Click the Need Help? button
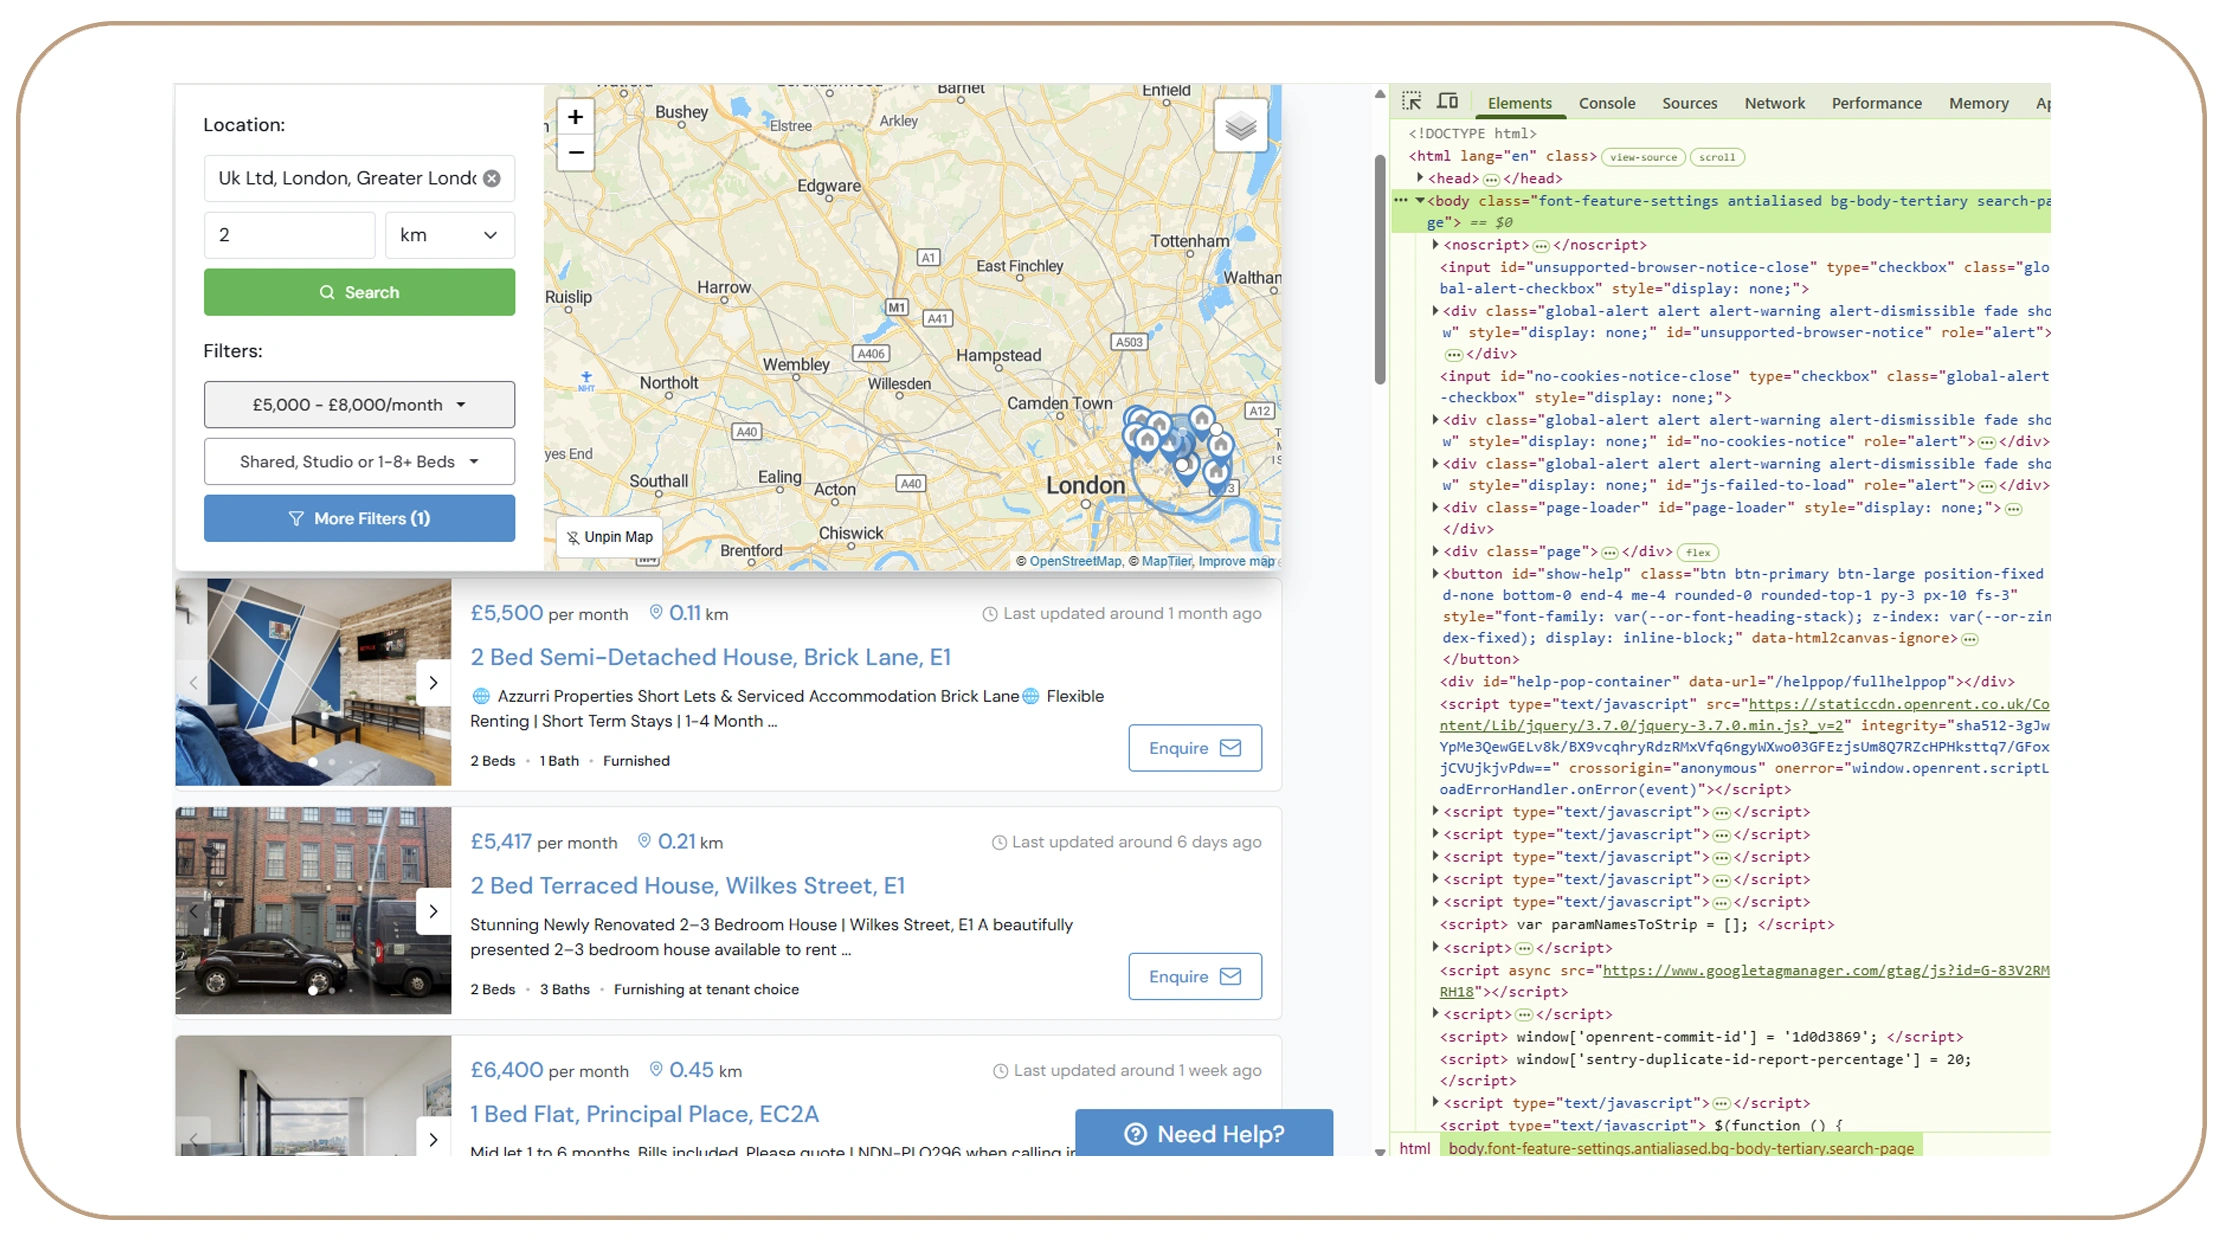 point(1204,1133)
